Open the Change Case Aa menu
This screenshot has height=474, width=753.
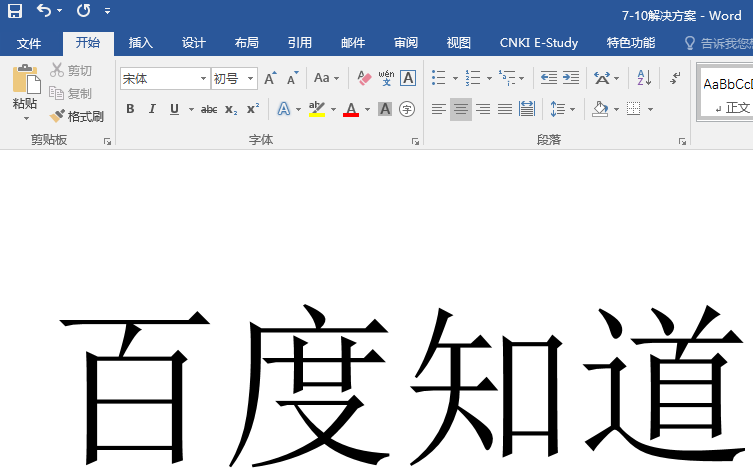[x=327, y=78]
